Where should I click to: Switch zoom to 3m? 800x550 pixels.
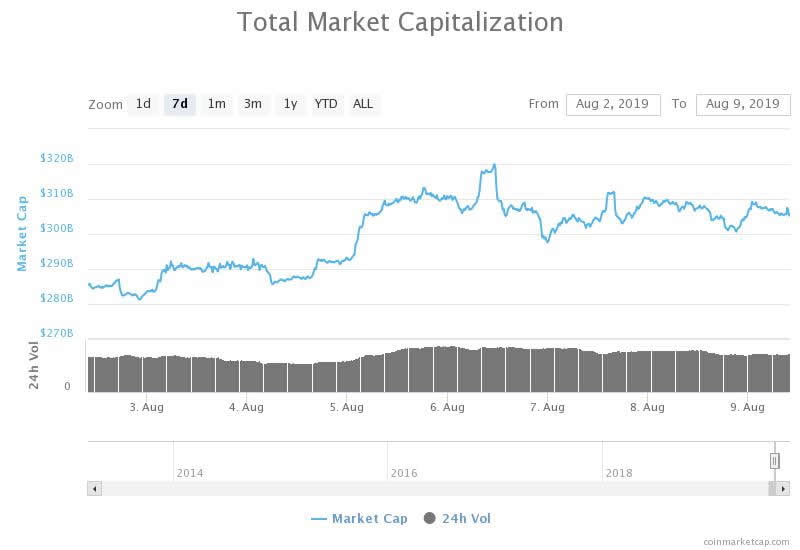[253, 104]
